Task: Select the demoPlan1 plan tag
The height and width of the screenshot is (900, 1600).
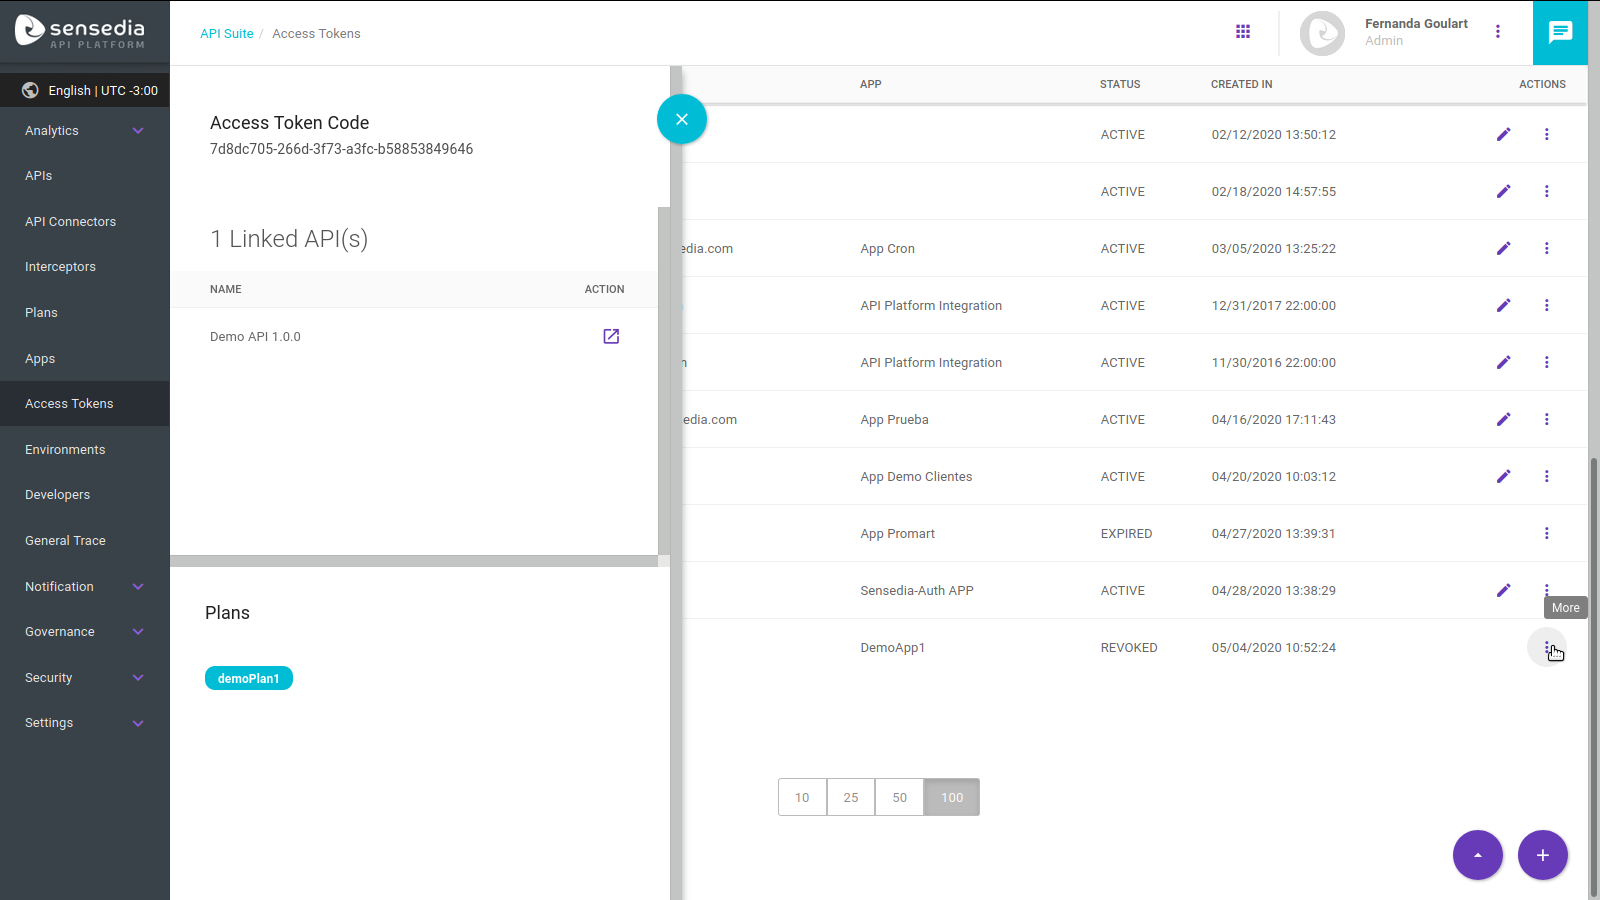Action: 249,678
